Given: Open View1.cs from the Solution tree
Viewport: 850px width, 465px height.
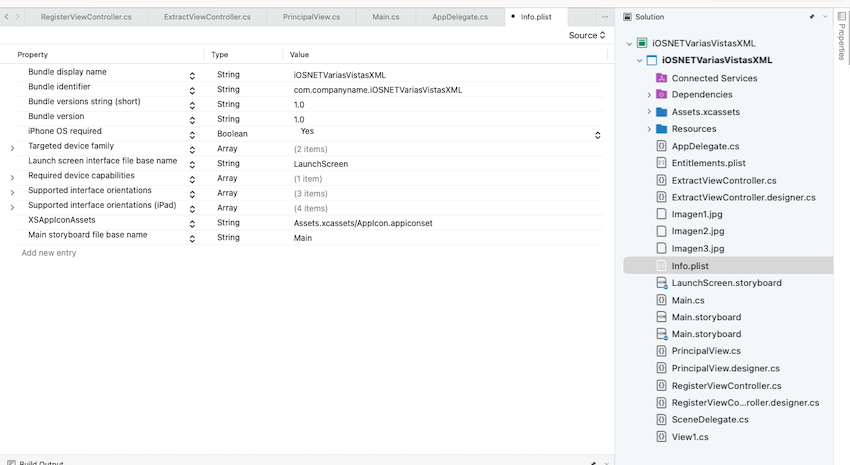Looking at the screenshot, I should point(690,437).
